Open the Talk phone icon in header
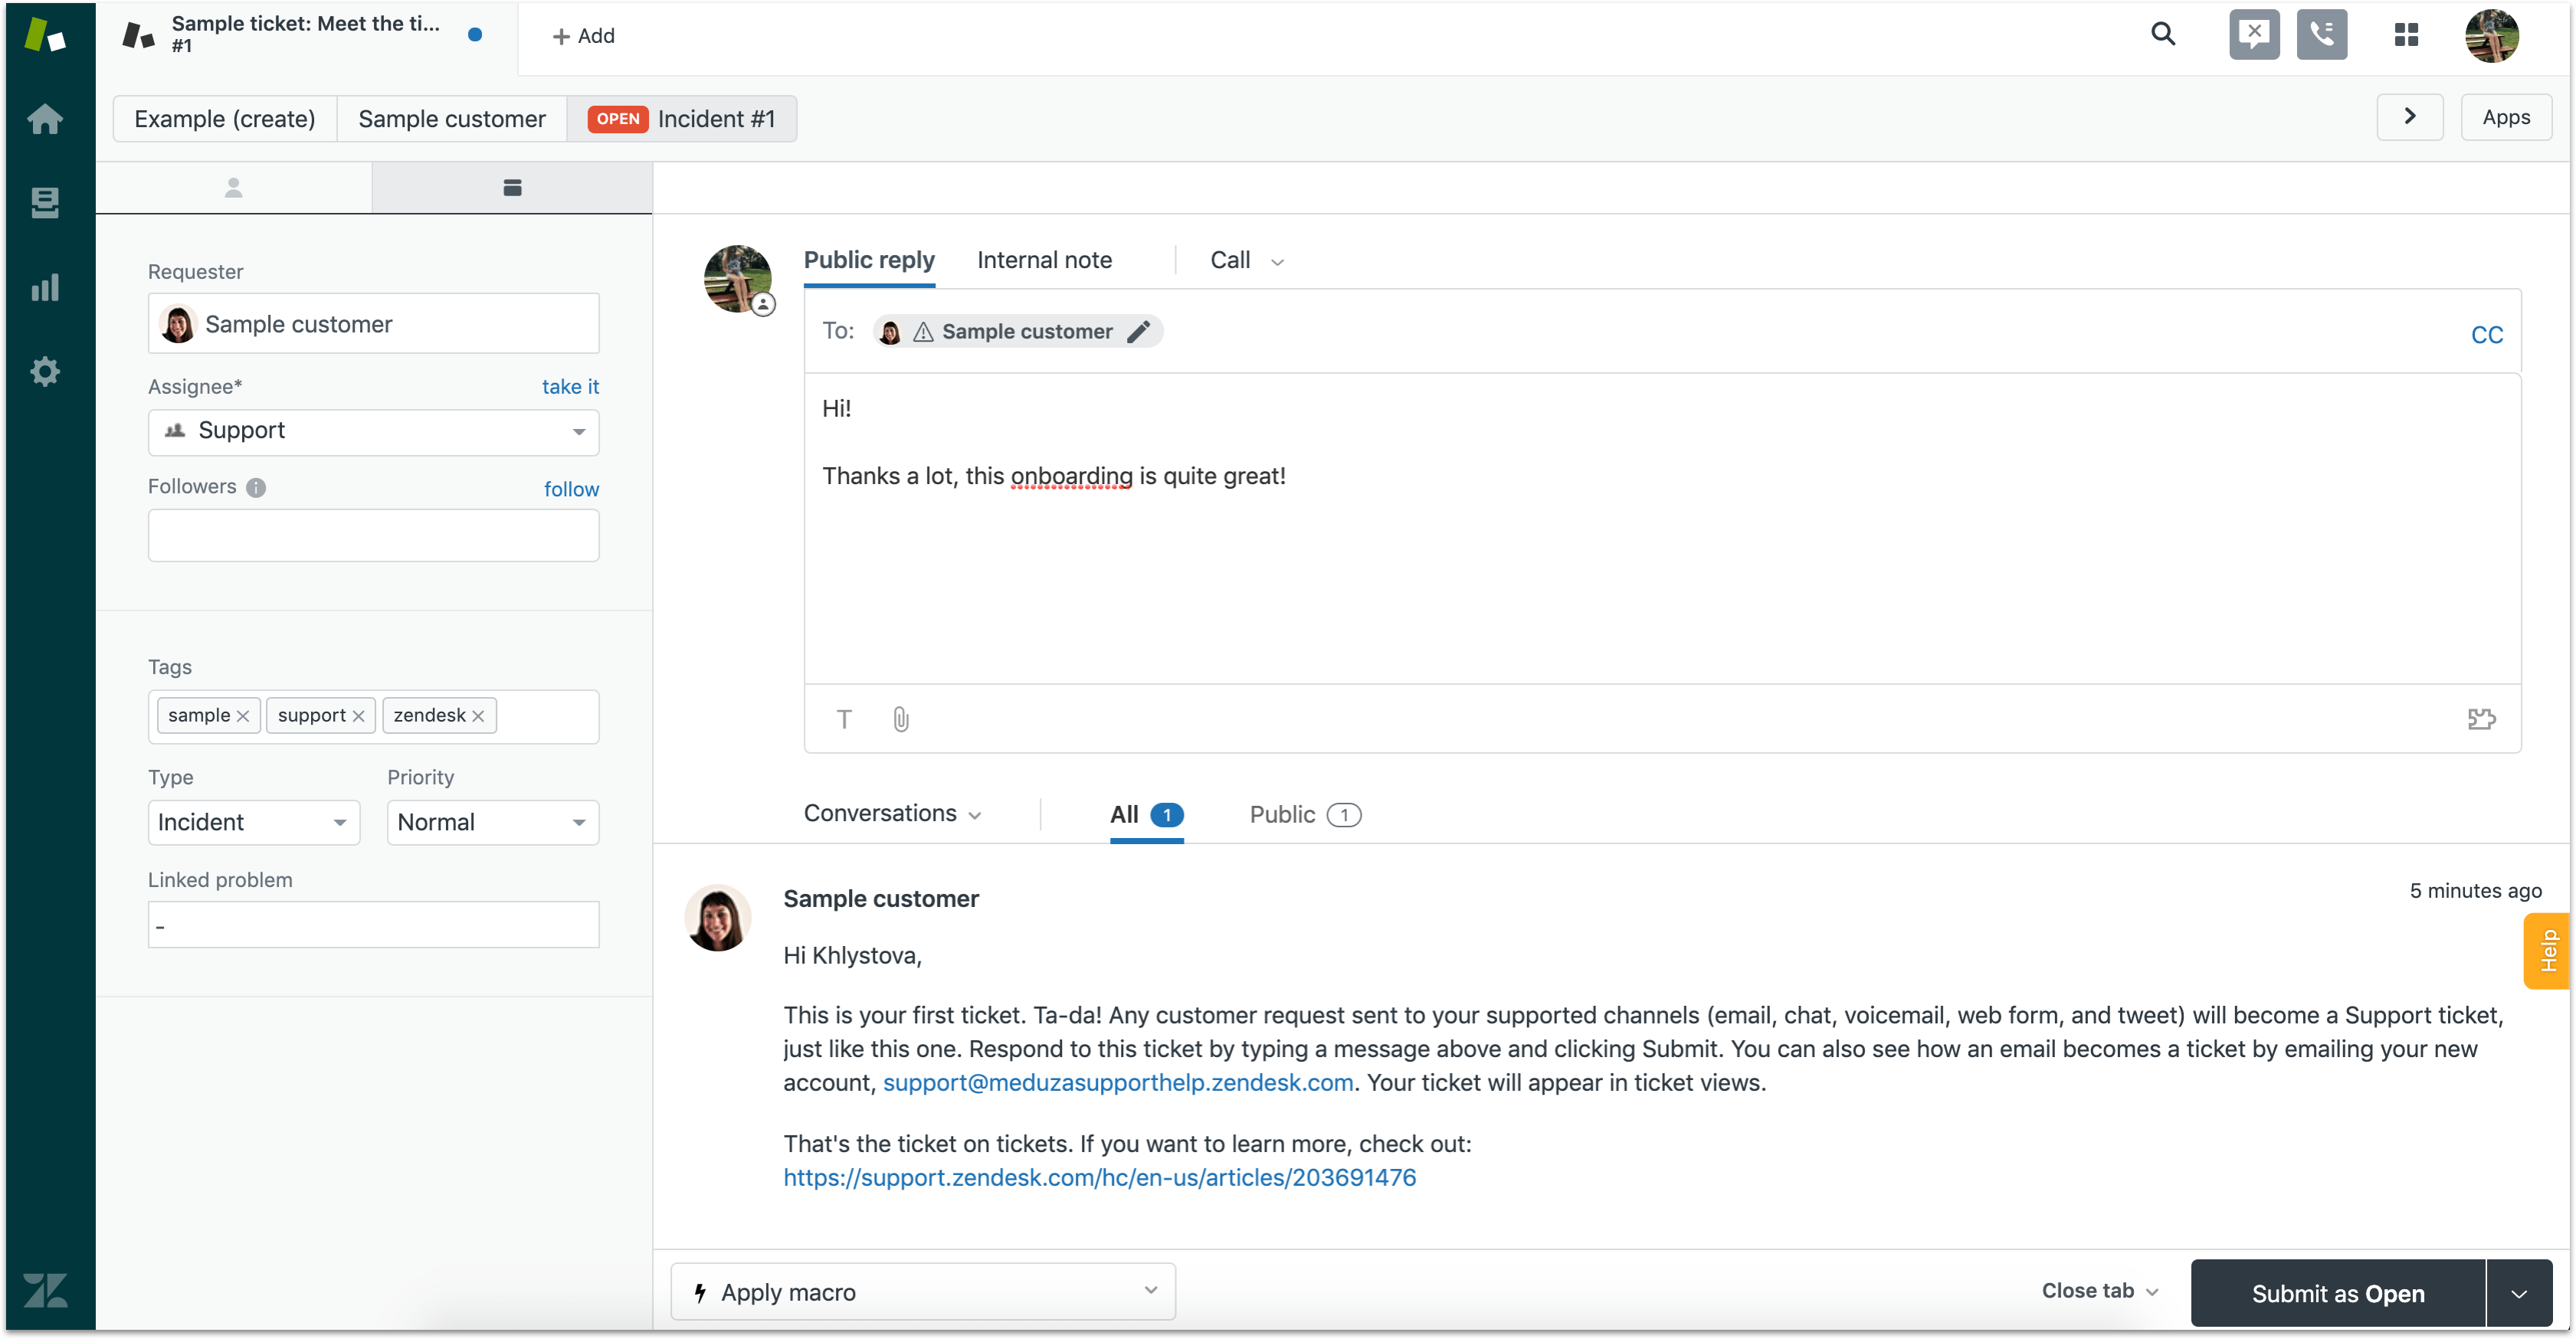 pos(2321,34)
